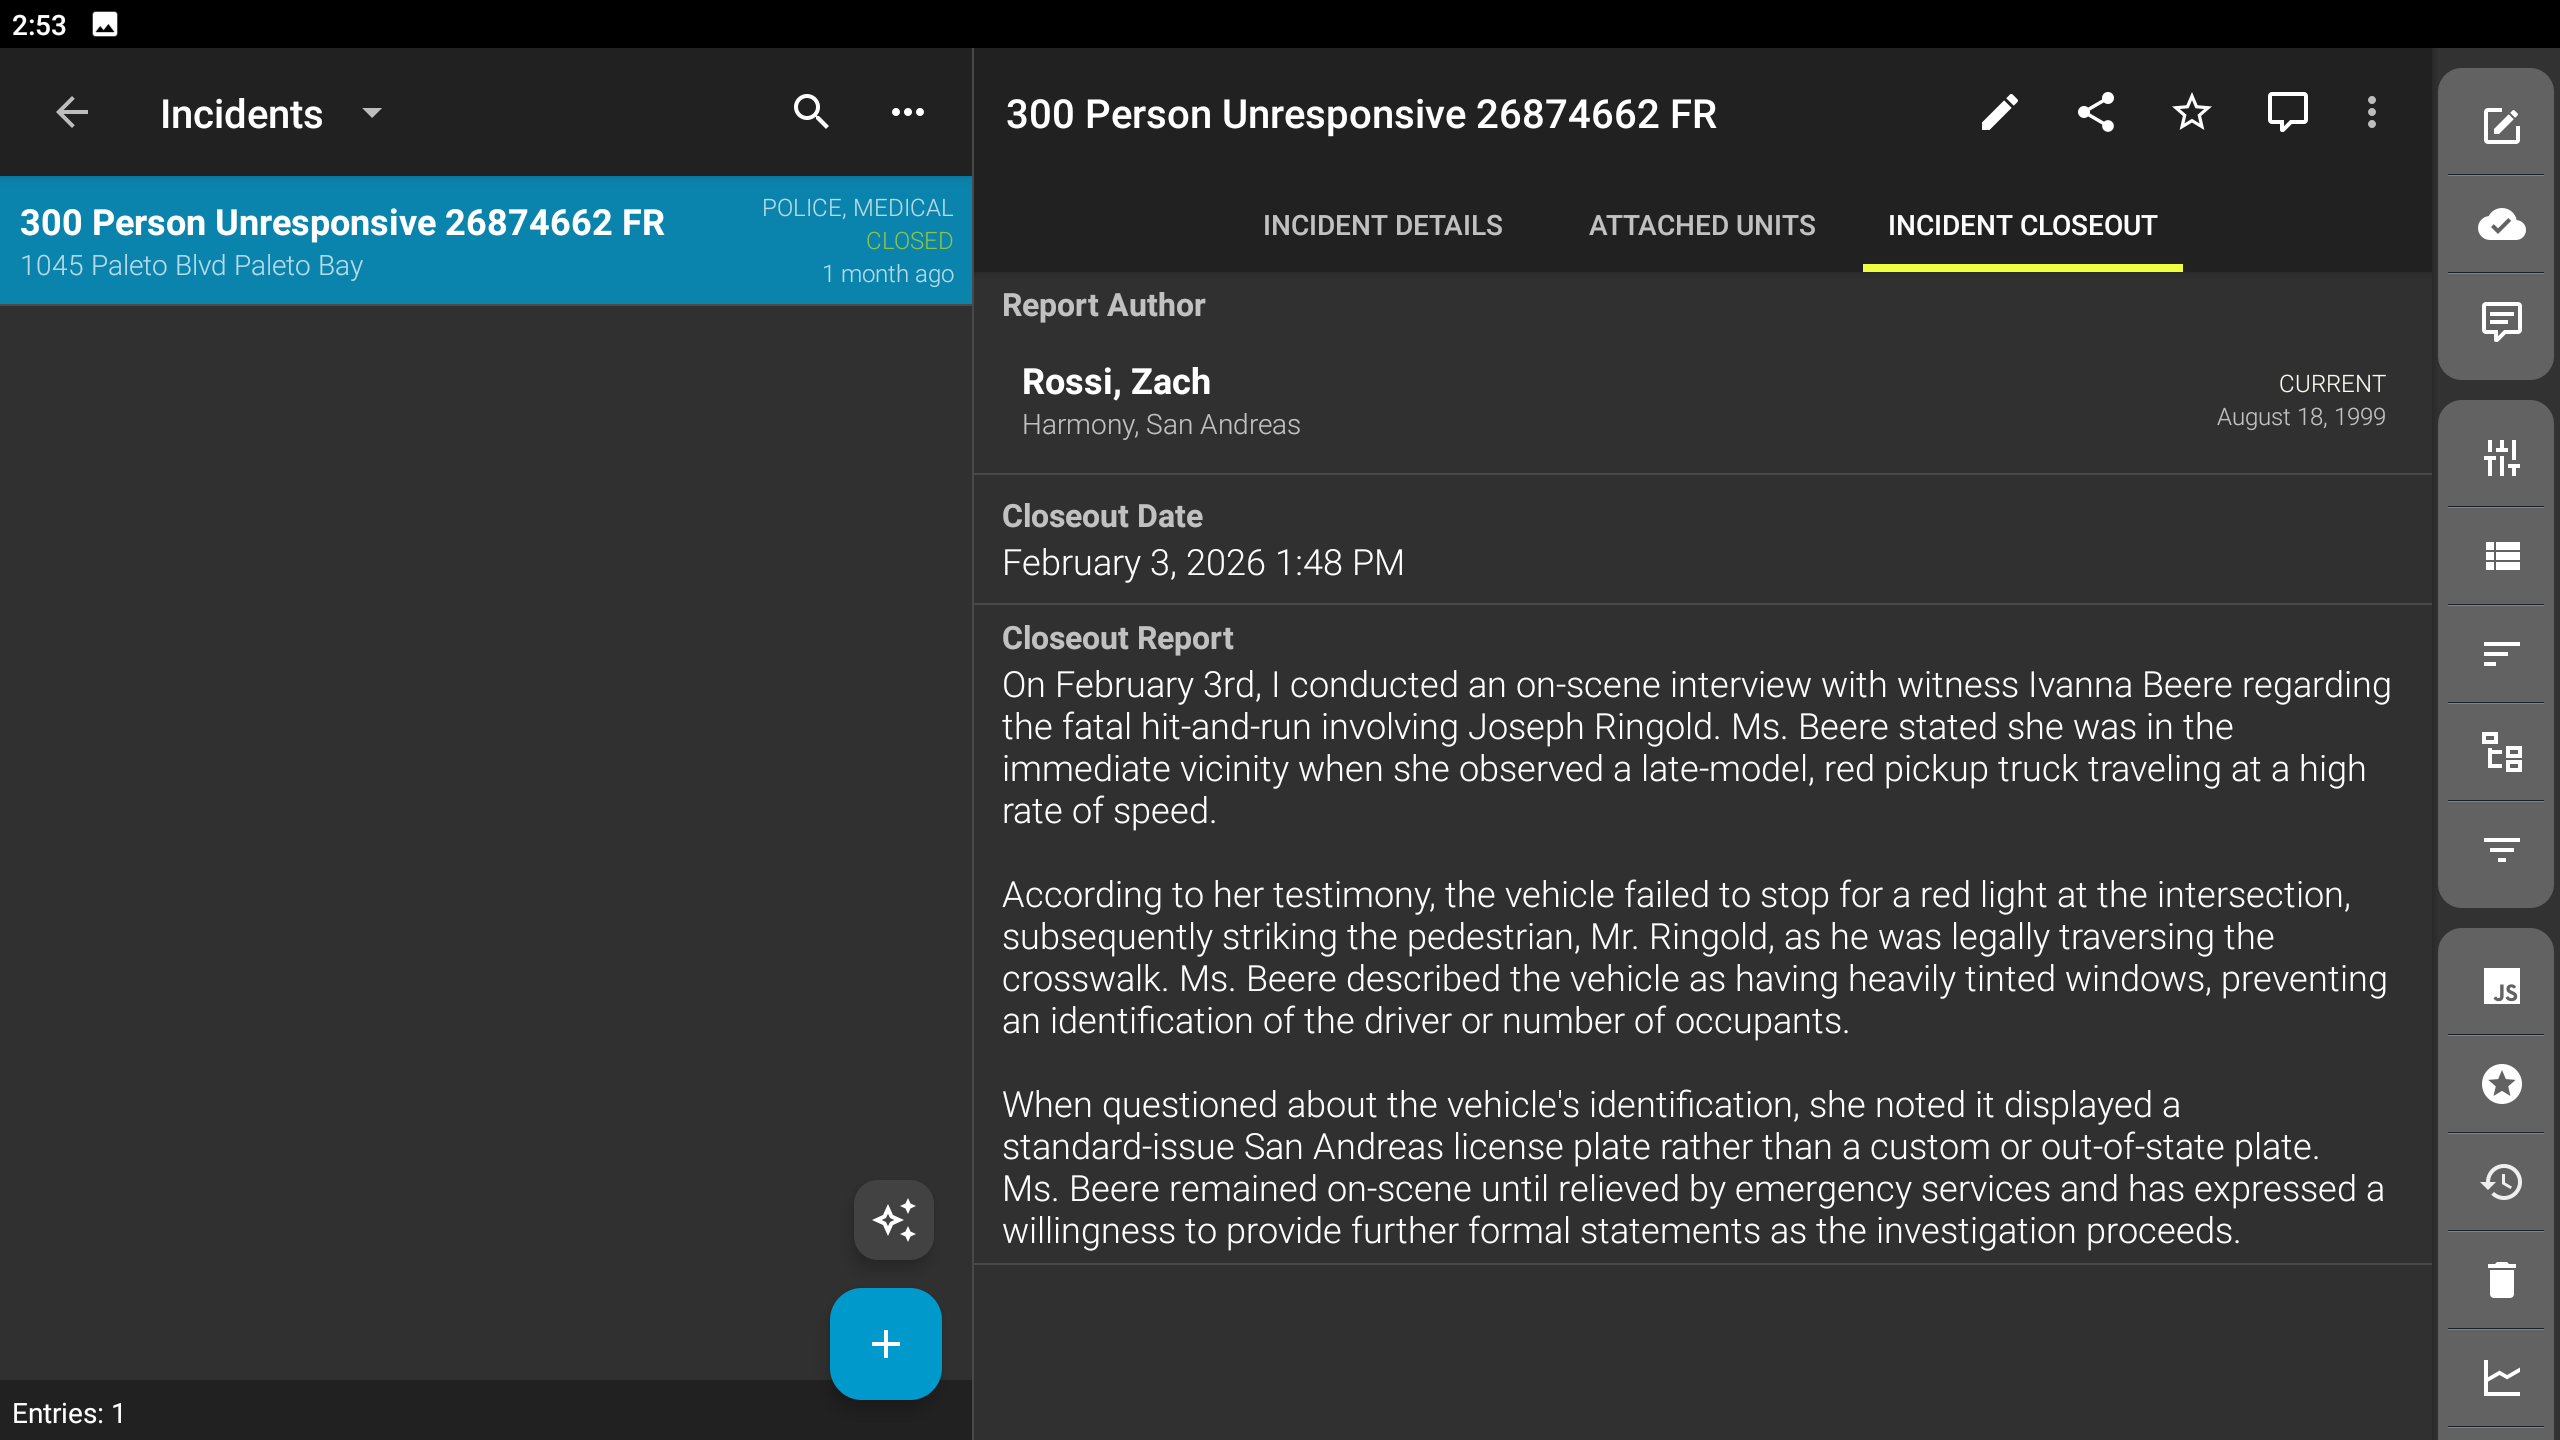Add a new entry with the plus button
This screenshot has height=1440, width=2560.
click(885, 1343)
